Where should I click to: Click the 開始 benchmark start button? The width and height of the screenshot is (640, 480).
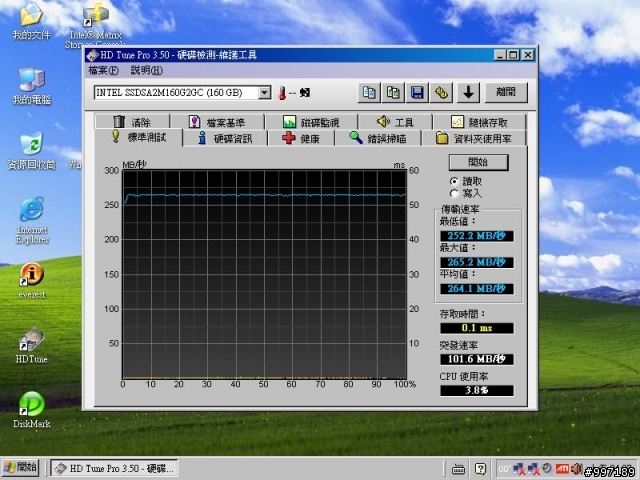478,162
